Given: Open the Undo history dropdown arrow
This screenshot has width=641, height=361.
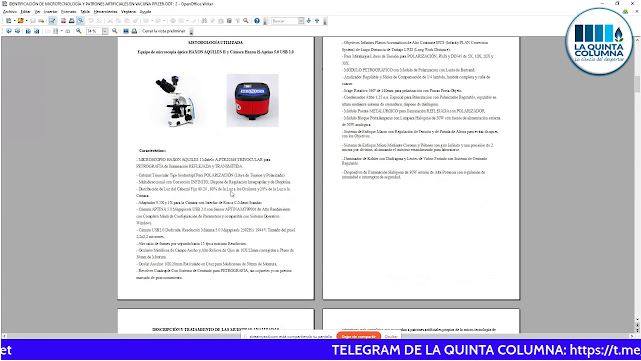Looking at the screenshot, I should (152, 20).
